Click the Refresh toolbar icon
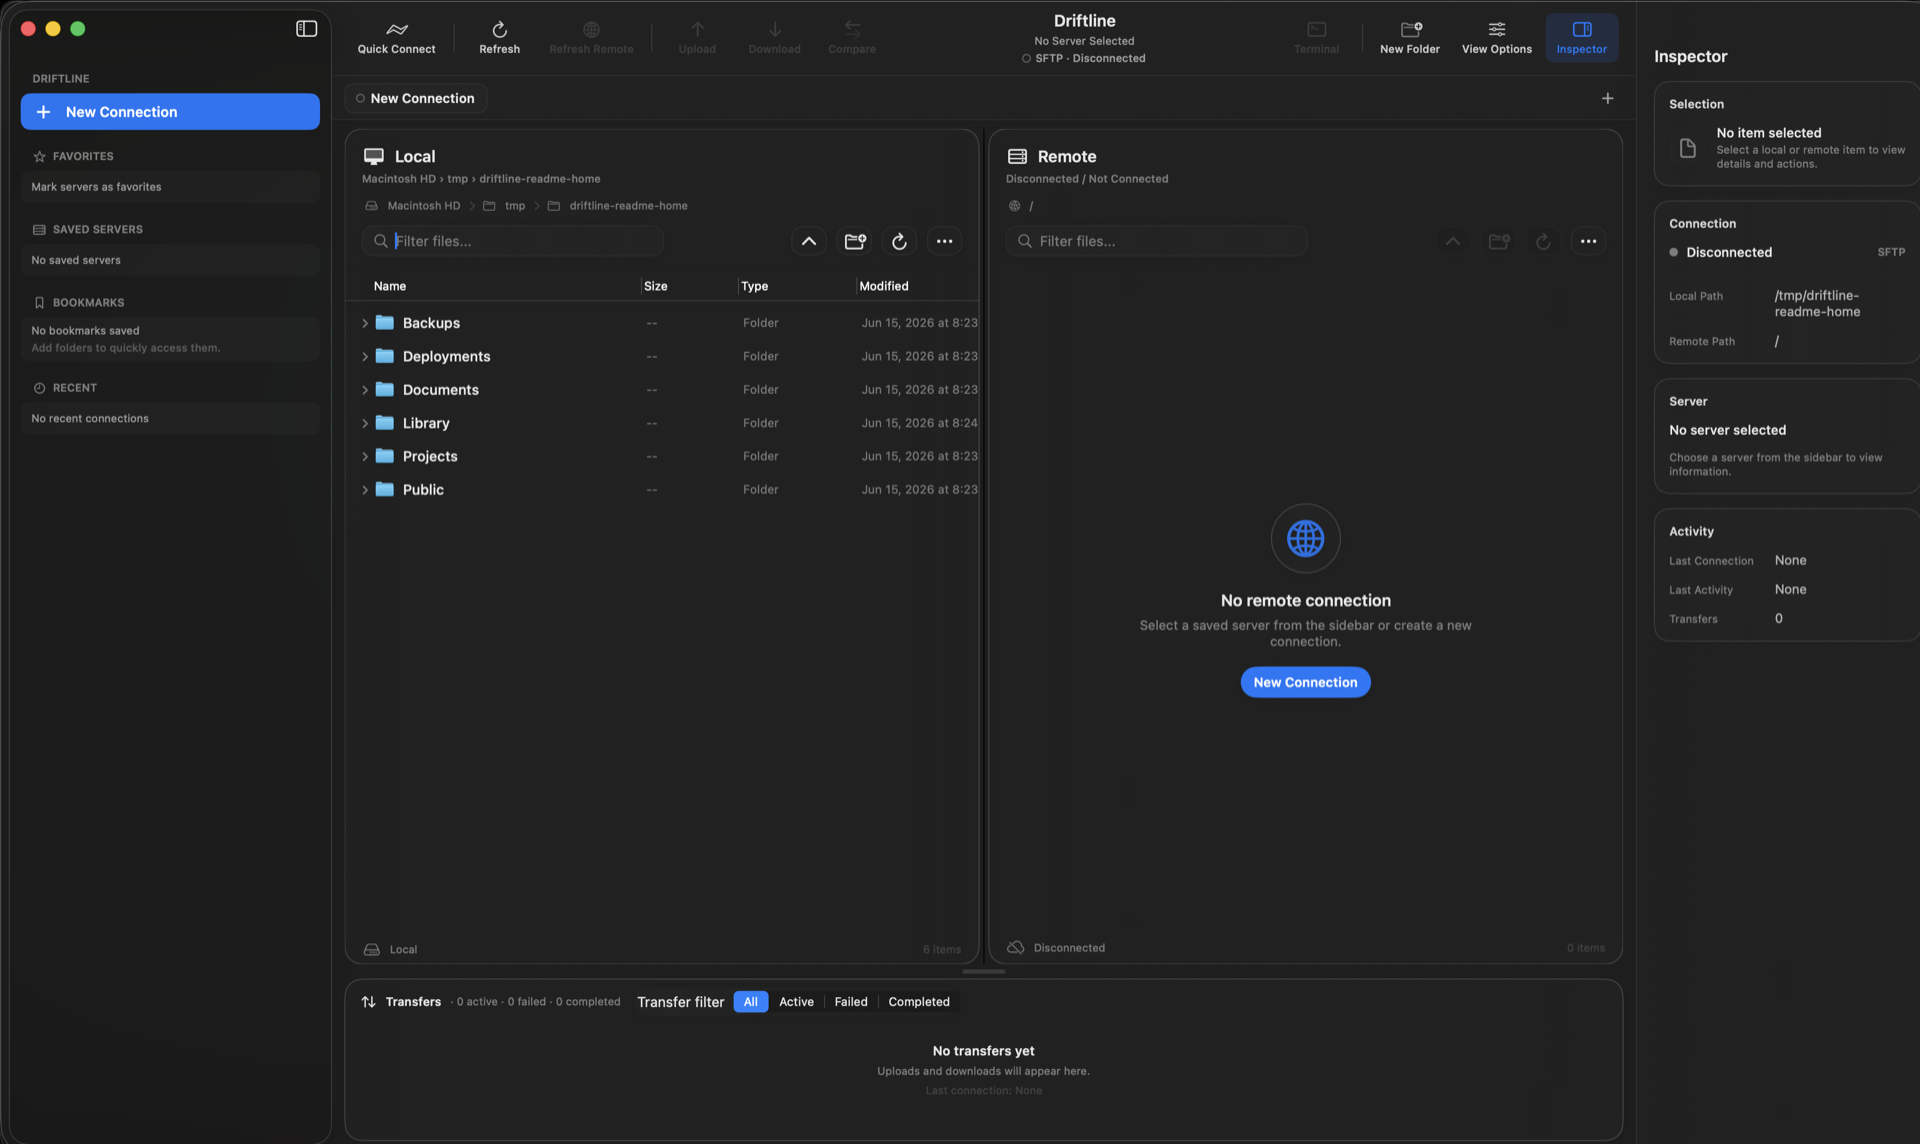1920x1144 pixels. coord(499,38)
